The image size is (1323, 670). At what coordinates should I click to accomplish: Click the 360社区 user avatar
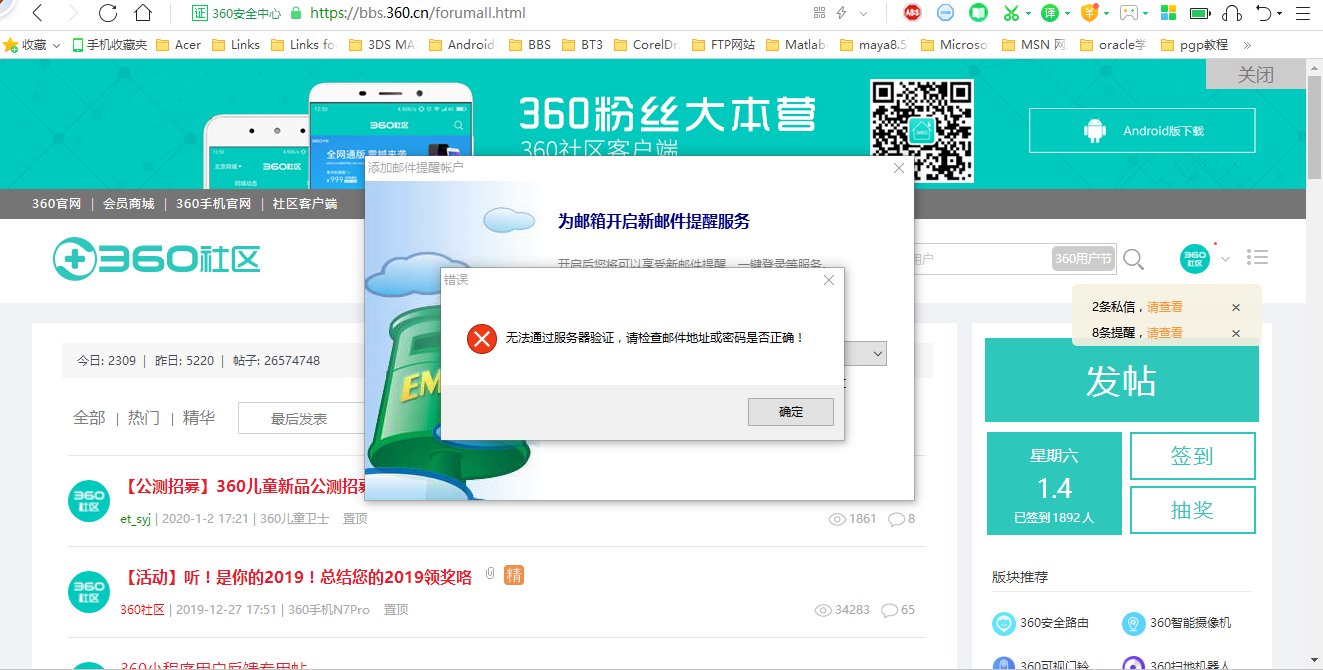point(1195,259)
